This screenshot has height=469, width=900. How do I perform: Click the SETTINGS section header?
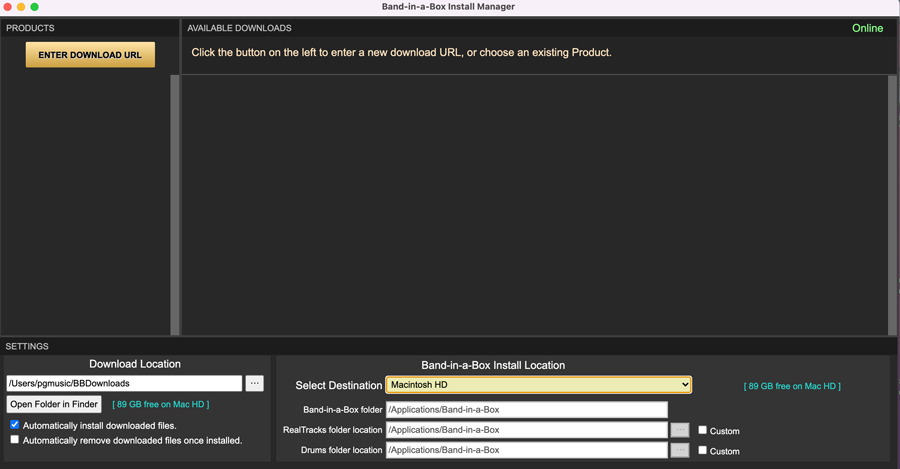pos(27,346)
